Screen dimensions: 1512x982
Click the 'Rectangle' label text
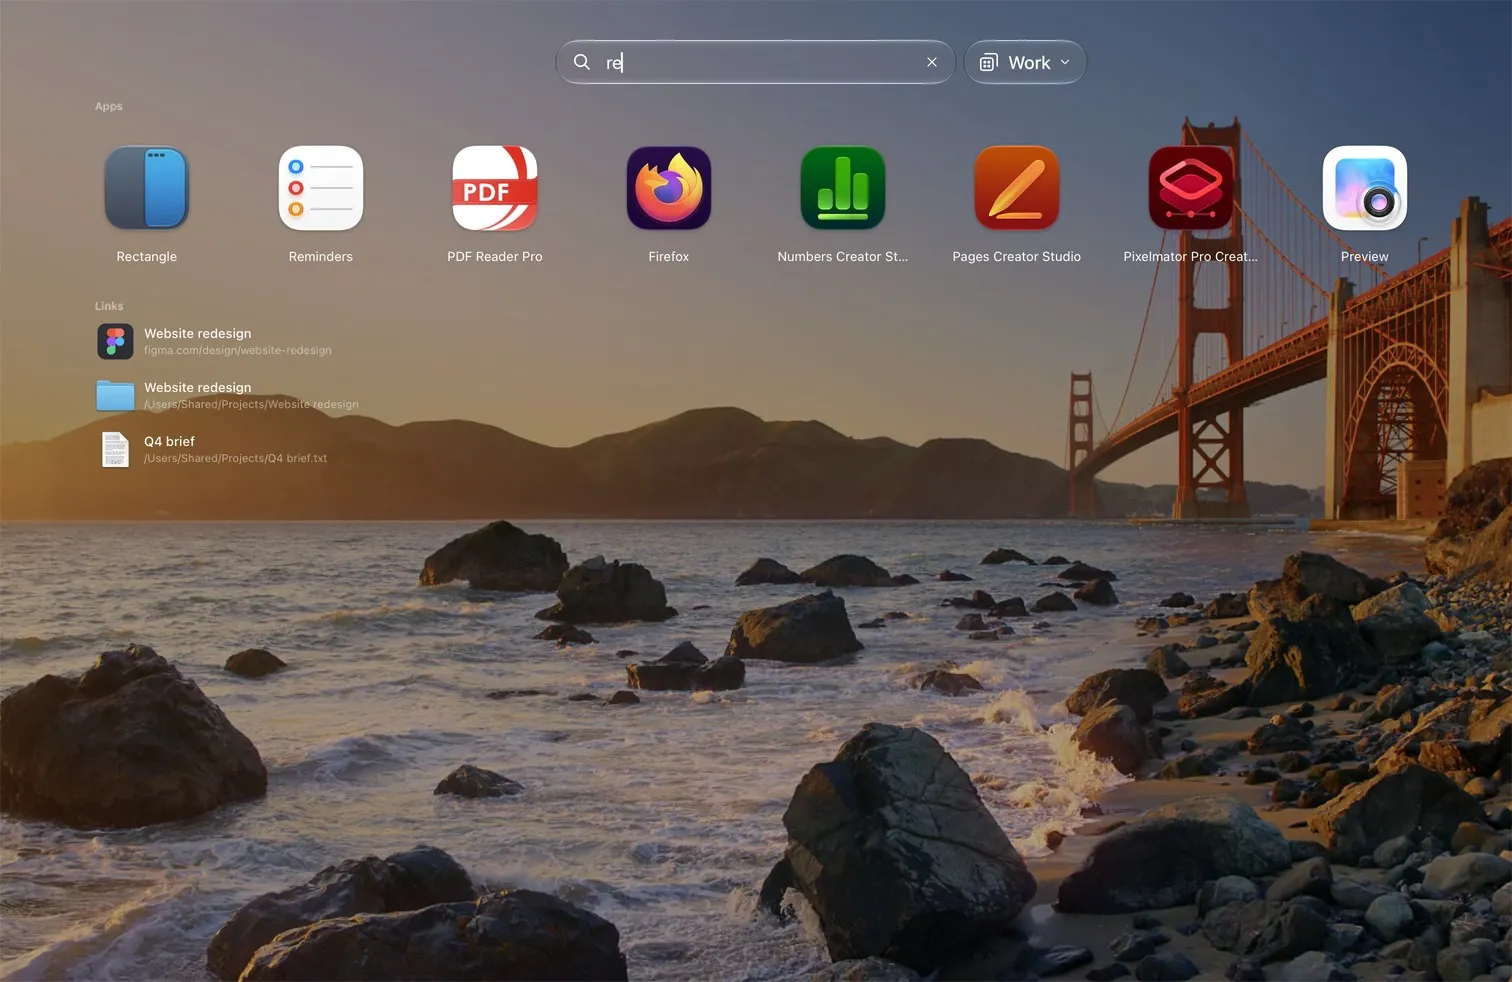click(146, 257)
